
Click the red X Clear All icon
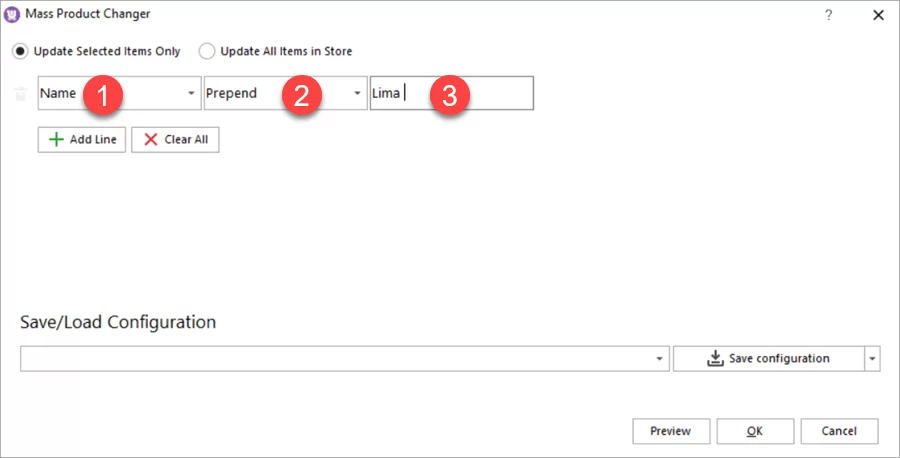151,140
